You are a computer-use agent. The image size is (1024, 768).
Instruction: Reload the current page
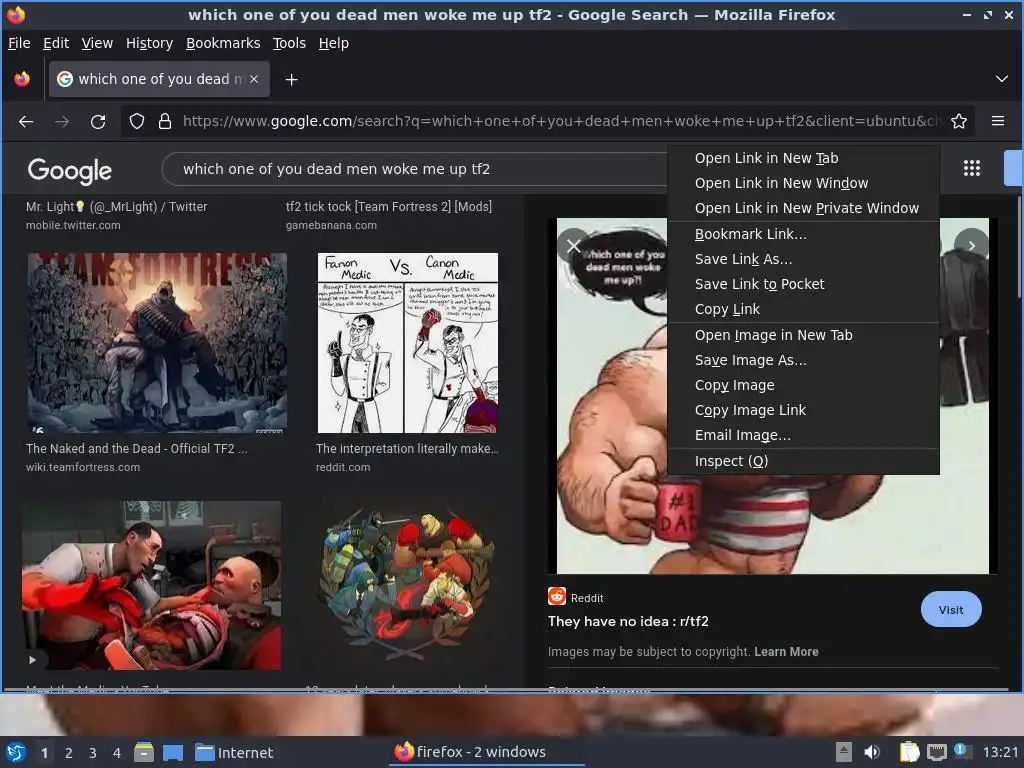(98, 121)
